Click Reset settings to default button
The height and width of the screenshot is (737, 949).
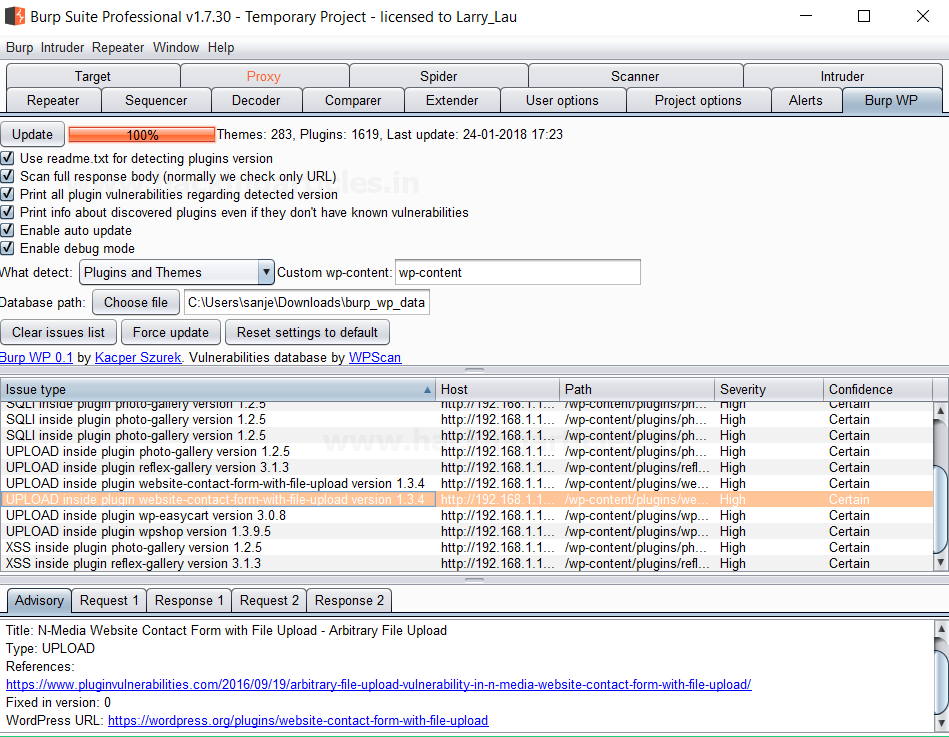307,332
